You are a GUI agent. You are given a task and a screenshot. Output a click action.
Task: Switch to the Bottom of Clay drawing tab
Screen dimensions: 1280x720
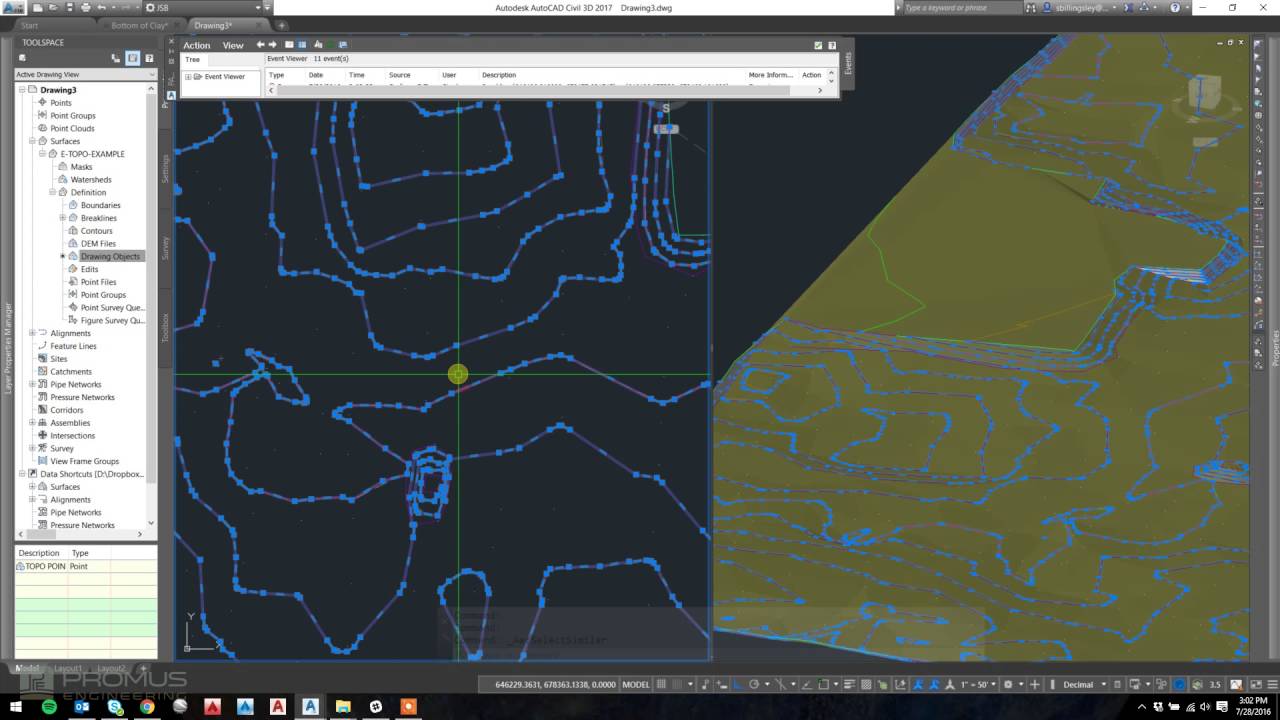(x=139, y=25)
